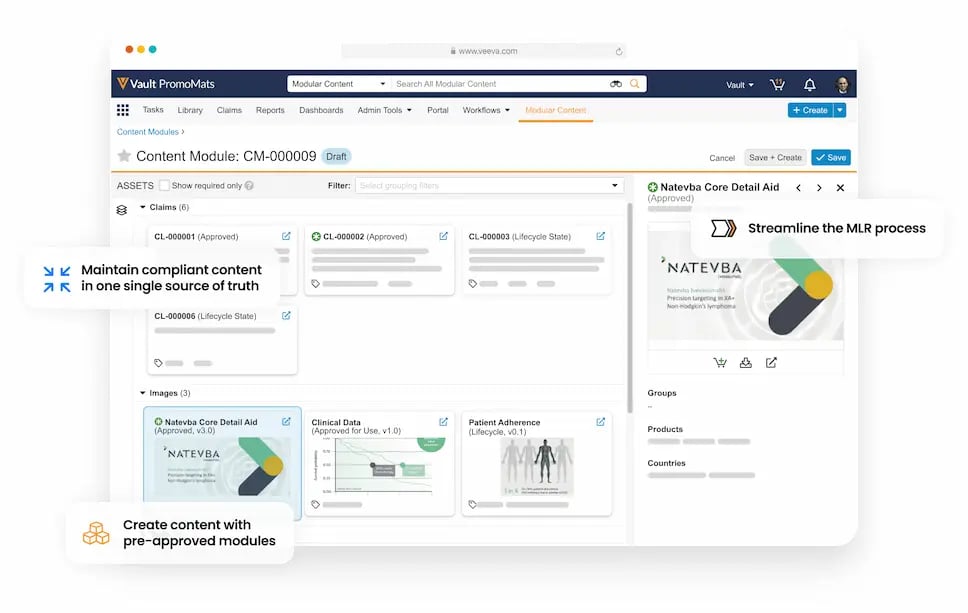Star the Content Module CM-000009 as favorite
Image resolution: width=968 pixels, height=613 pixels.
coord(124,156)
